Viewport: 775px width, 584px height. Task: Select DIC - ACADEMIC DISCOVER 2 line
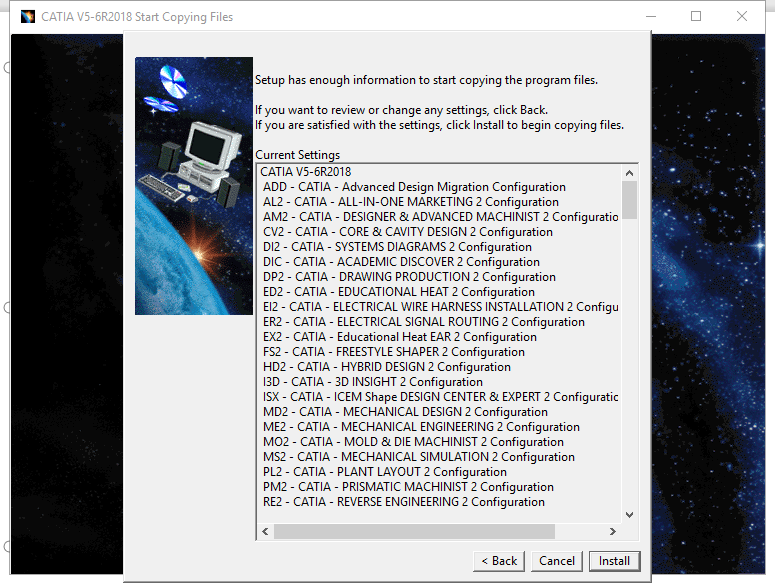pyautogui.click(x=401, y=262)
